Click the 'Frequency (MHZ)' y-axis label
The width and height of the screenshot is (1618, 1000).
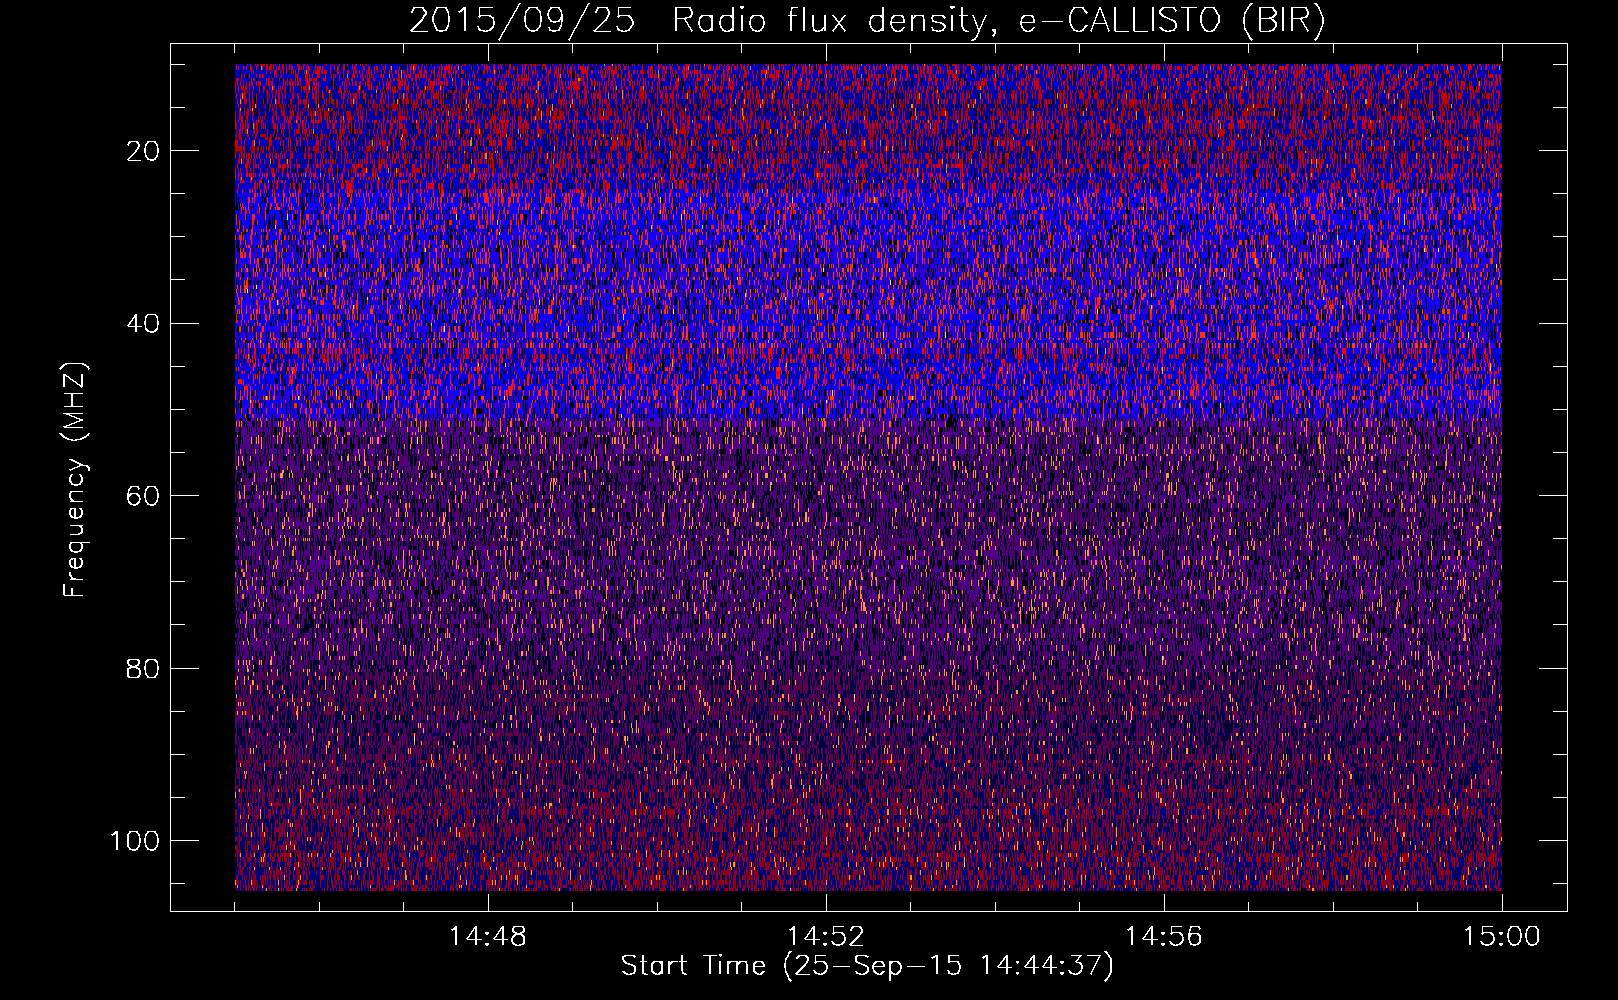point(75,480)
